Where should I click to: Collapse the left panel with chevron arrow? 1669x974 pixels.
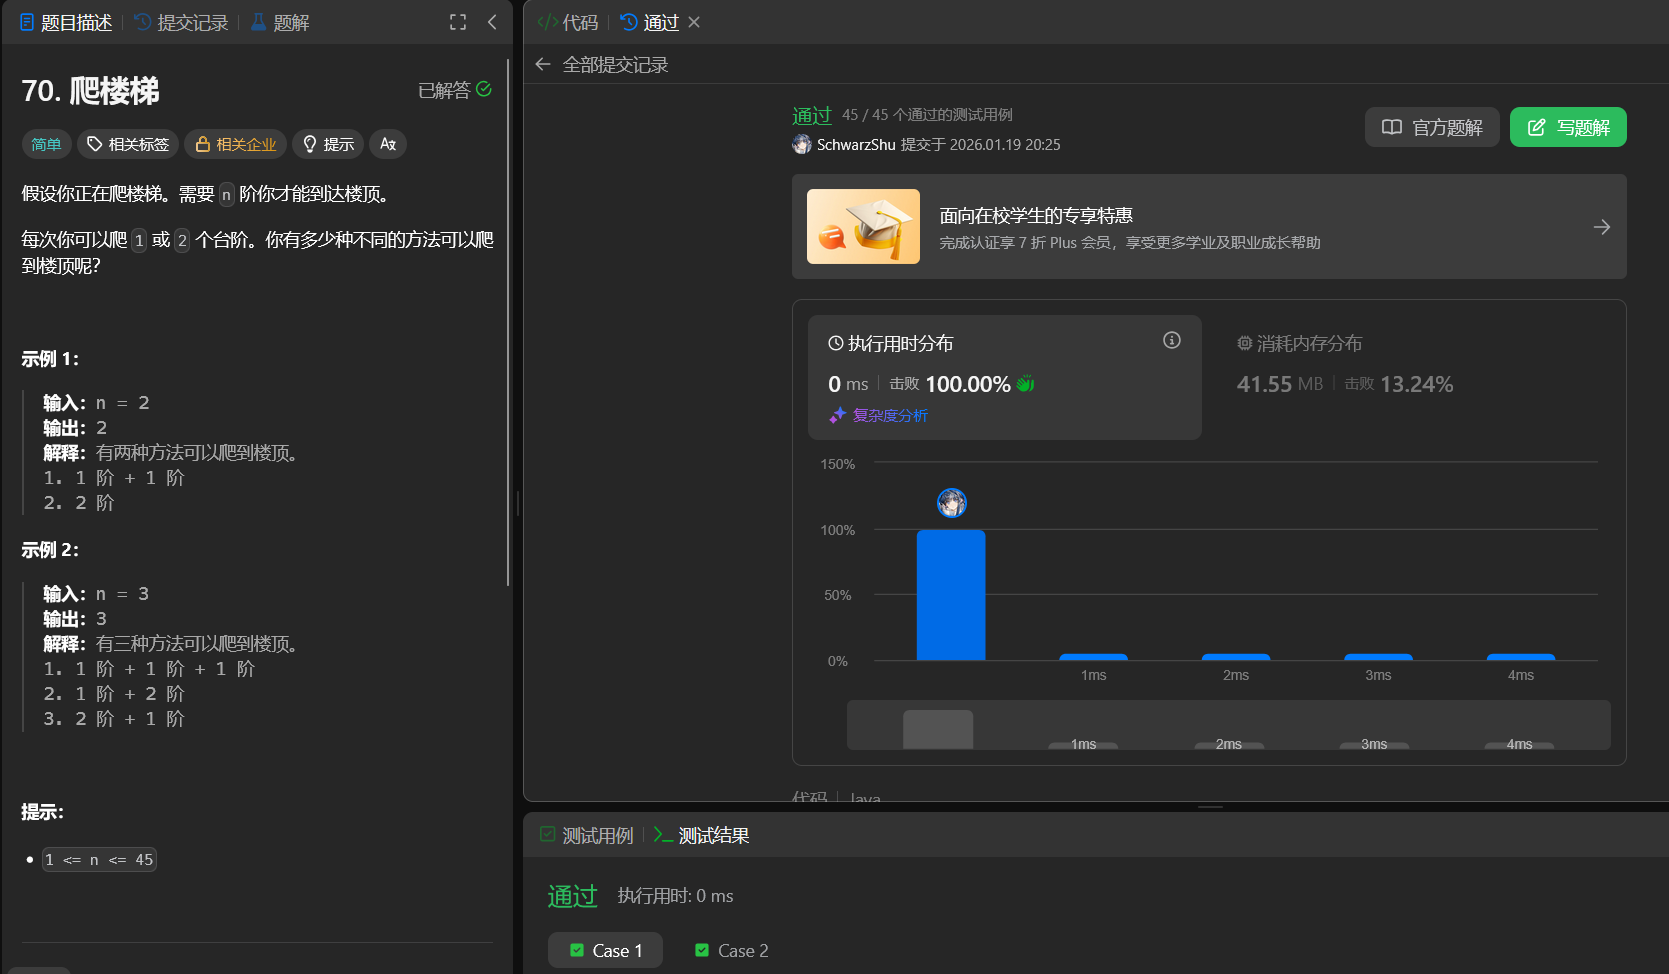492,22
